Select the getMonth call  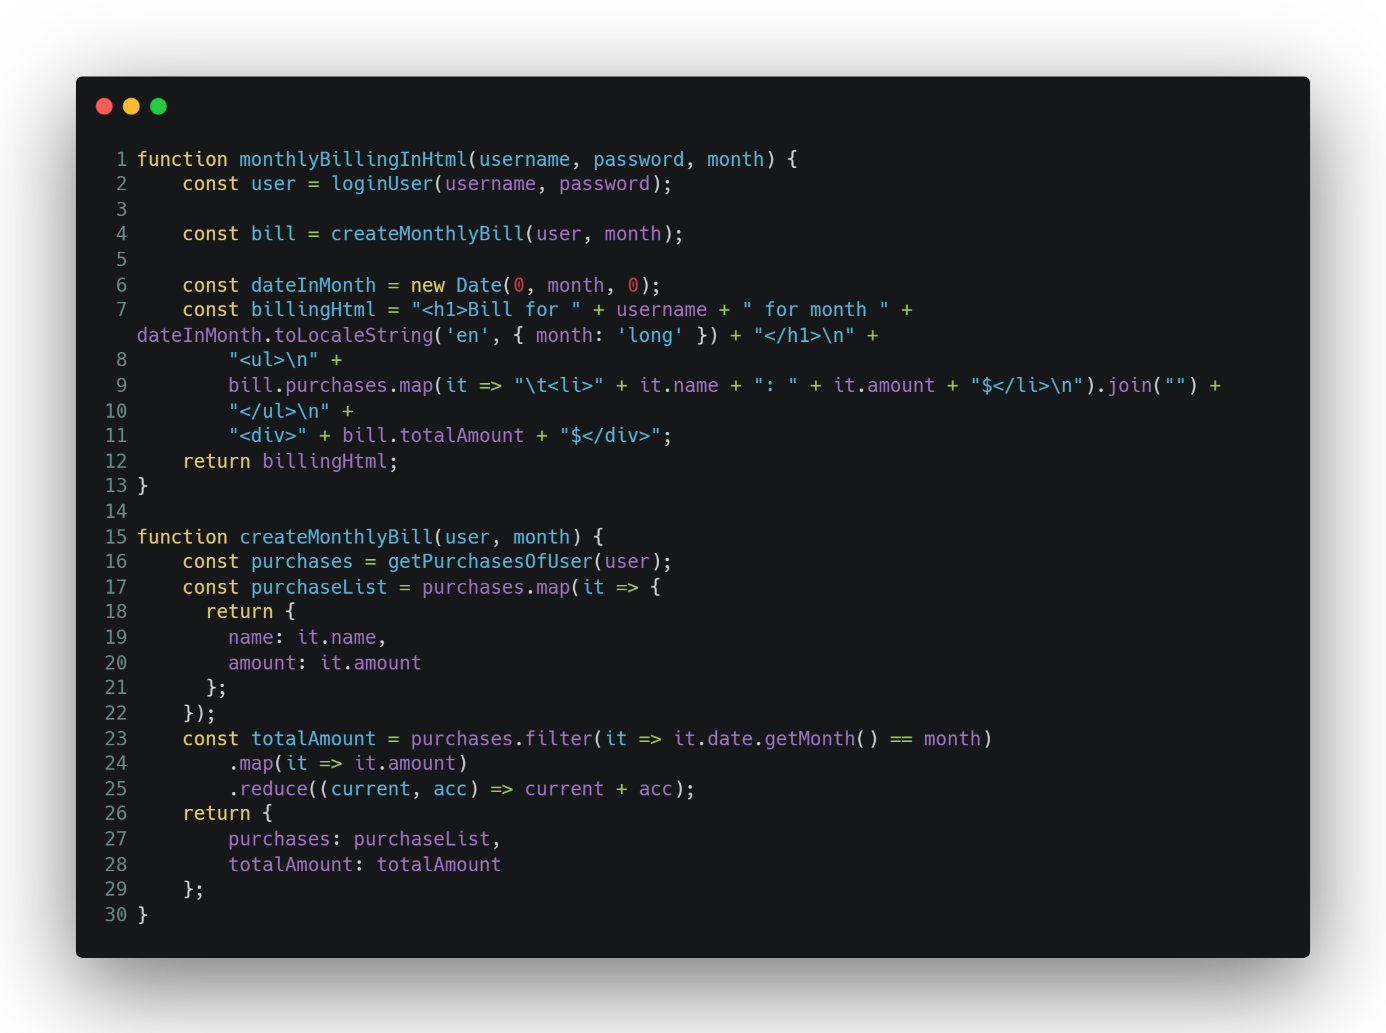(811, 739)
